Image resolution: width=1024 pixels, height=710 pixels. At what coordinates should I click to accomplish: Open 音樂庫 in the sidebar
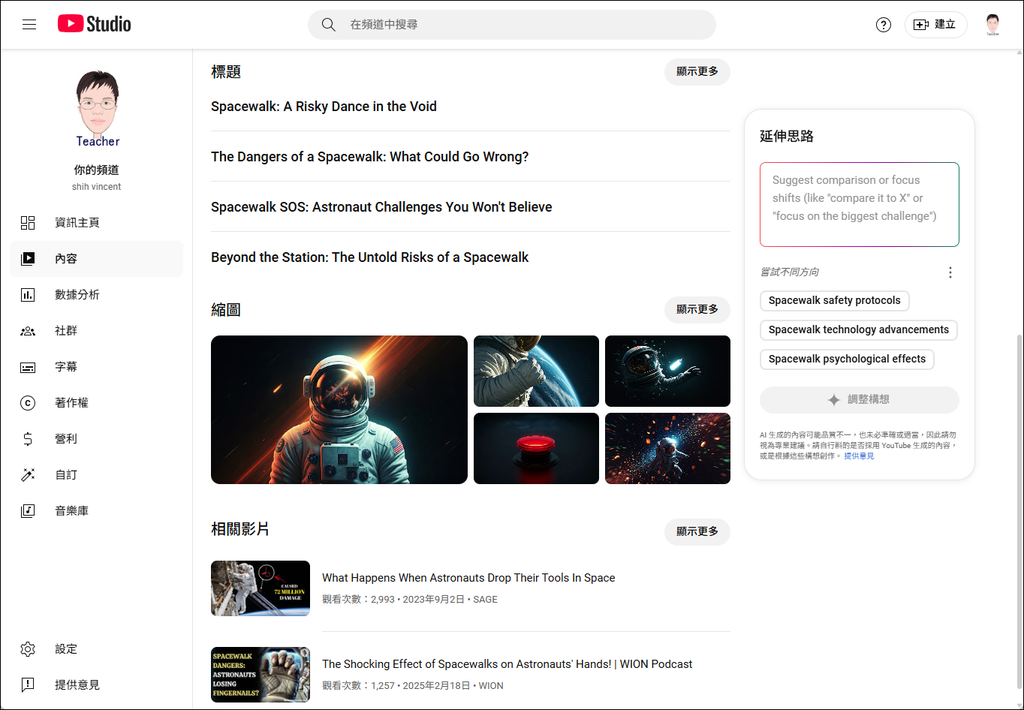coord(97,511)
